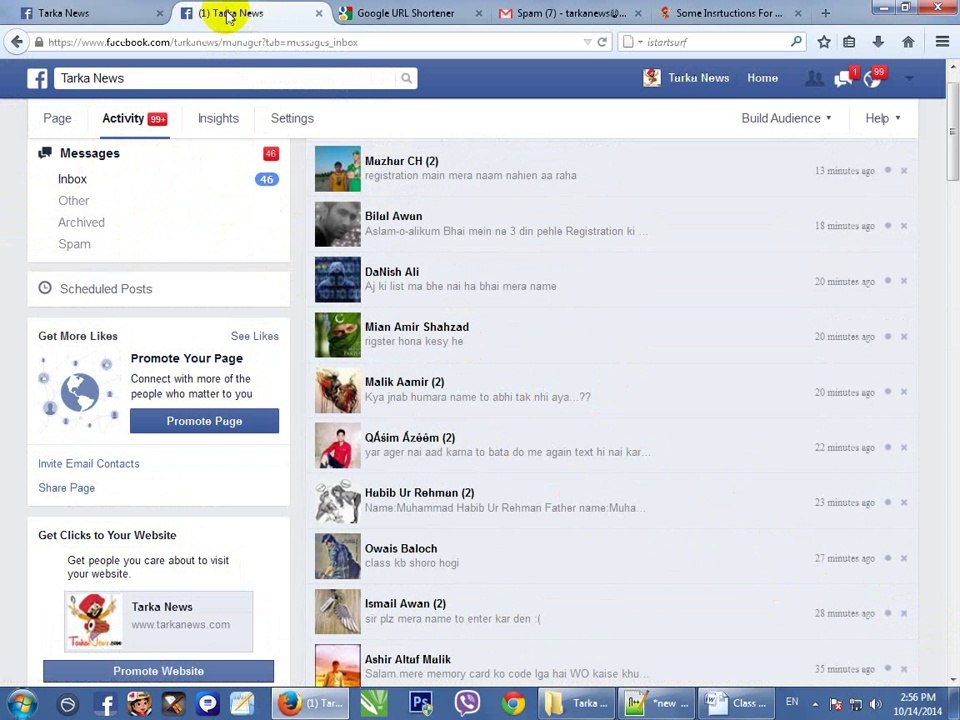
Task: Click the See Likes link
Action: click(255, 336)
